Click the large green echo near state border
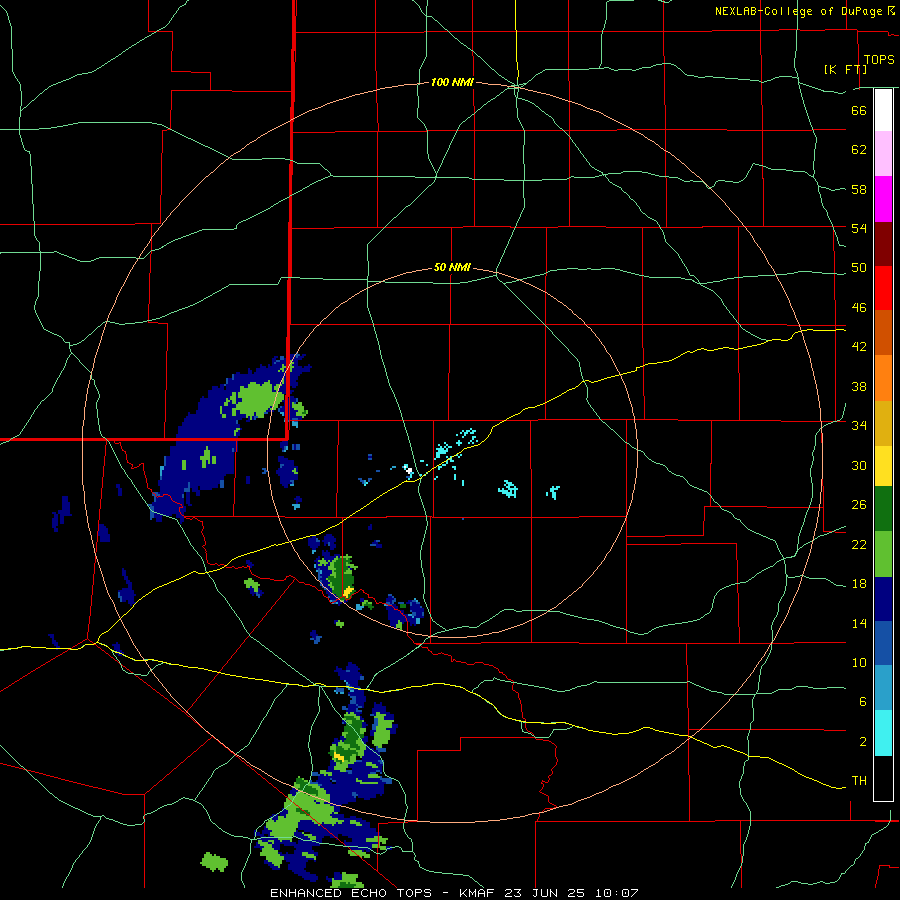 click(x=255, y=399)
